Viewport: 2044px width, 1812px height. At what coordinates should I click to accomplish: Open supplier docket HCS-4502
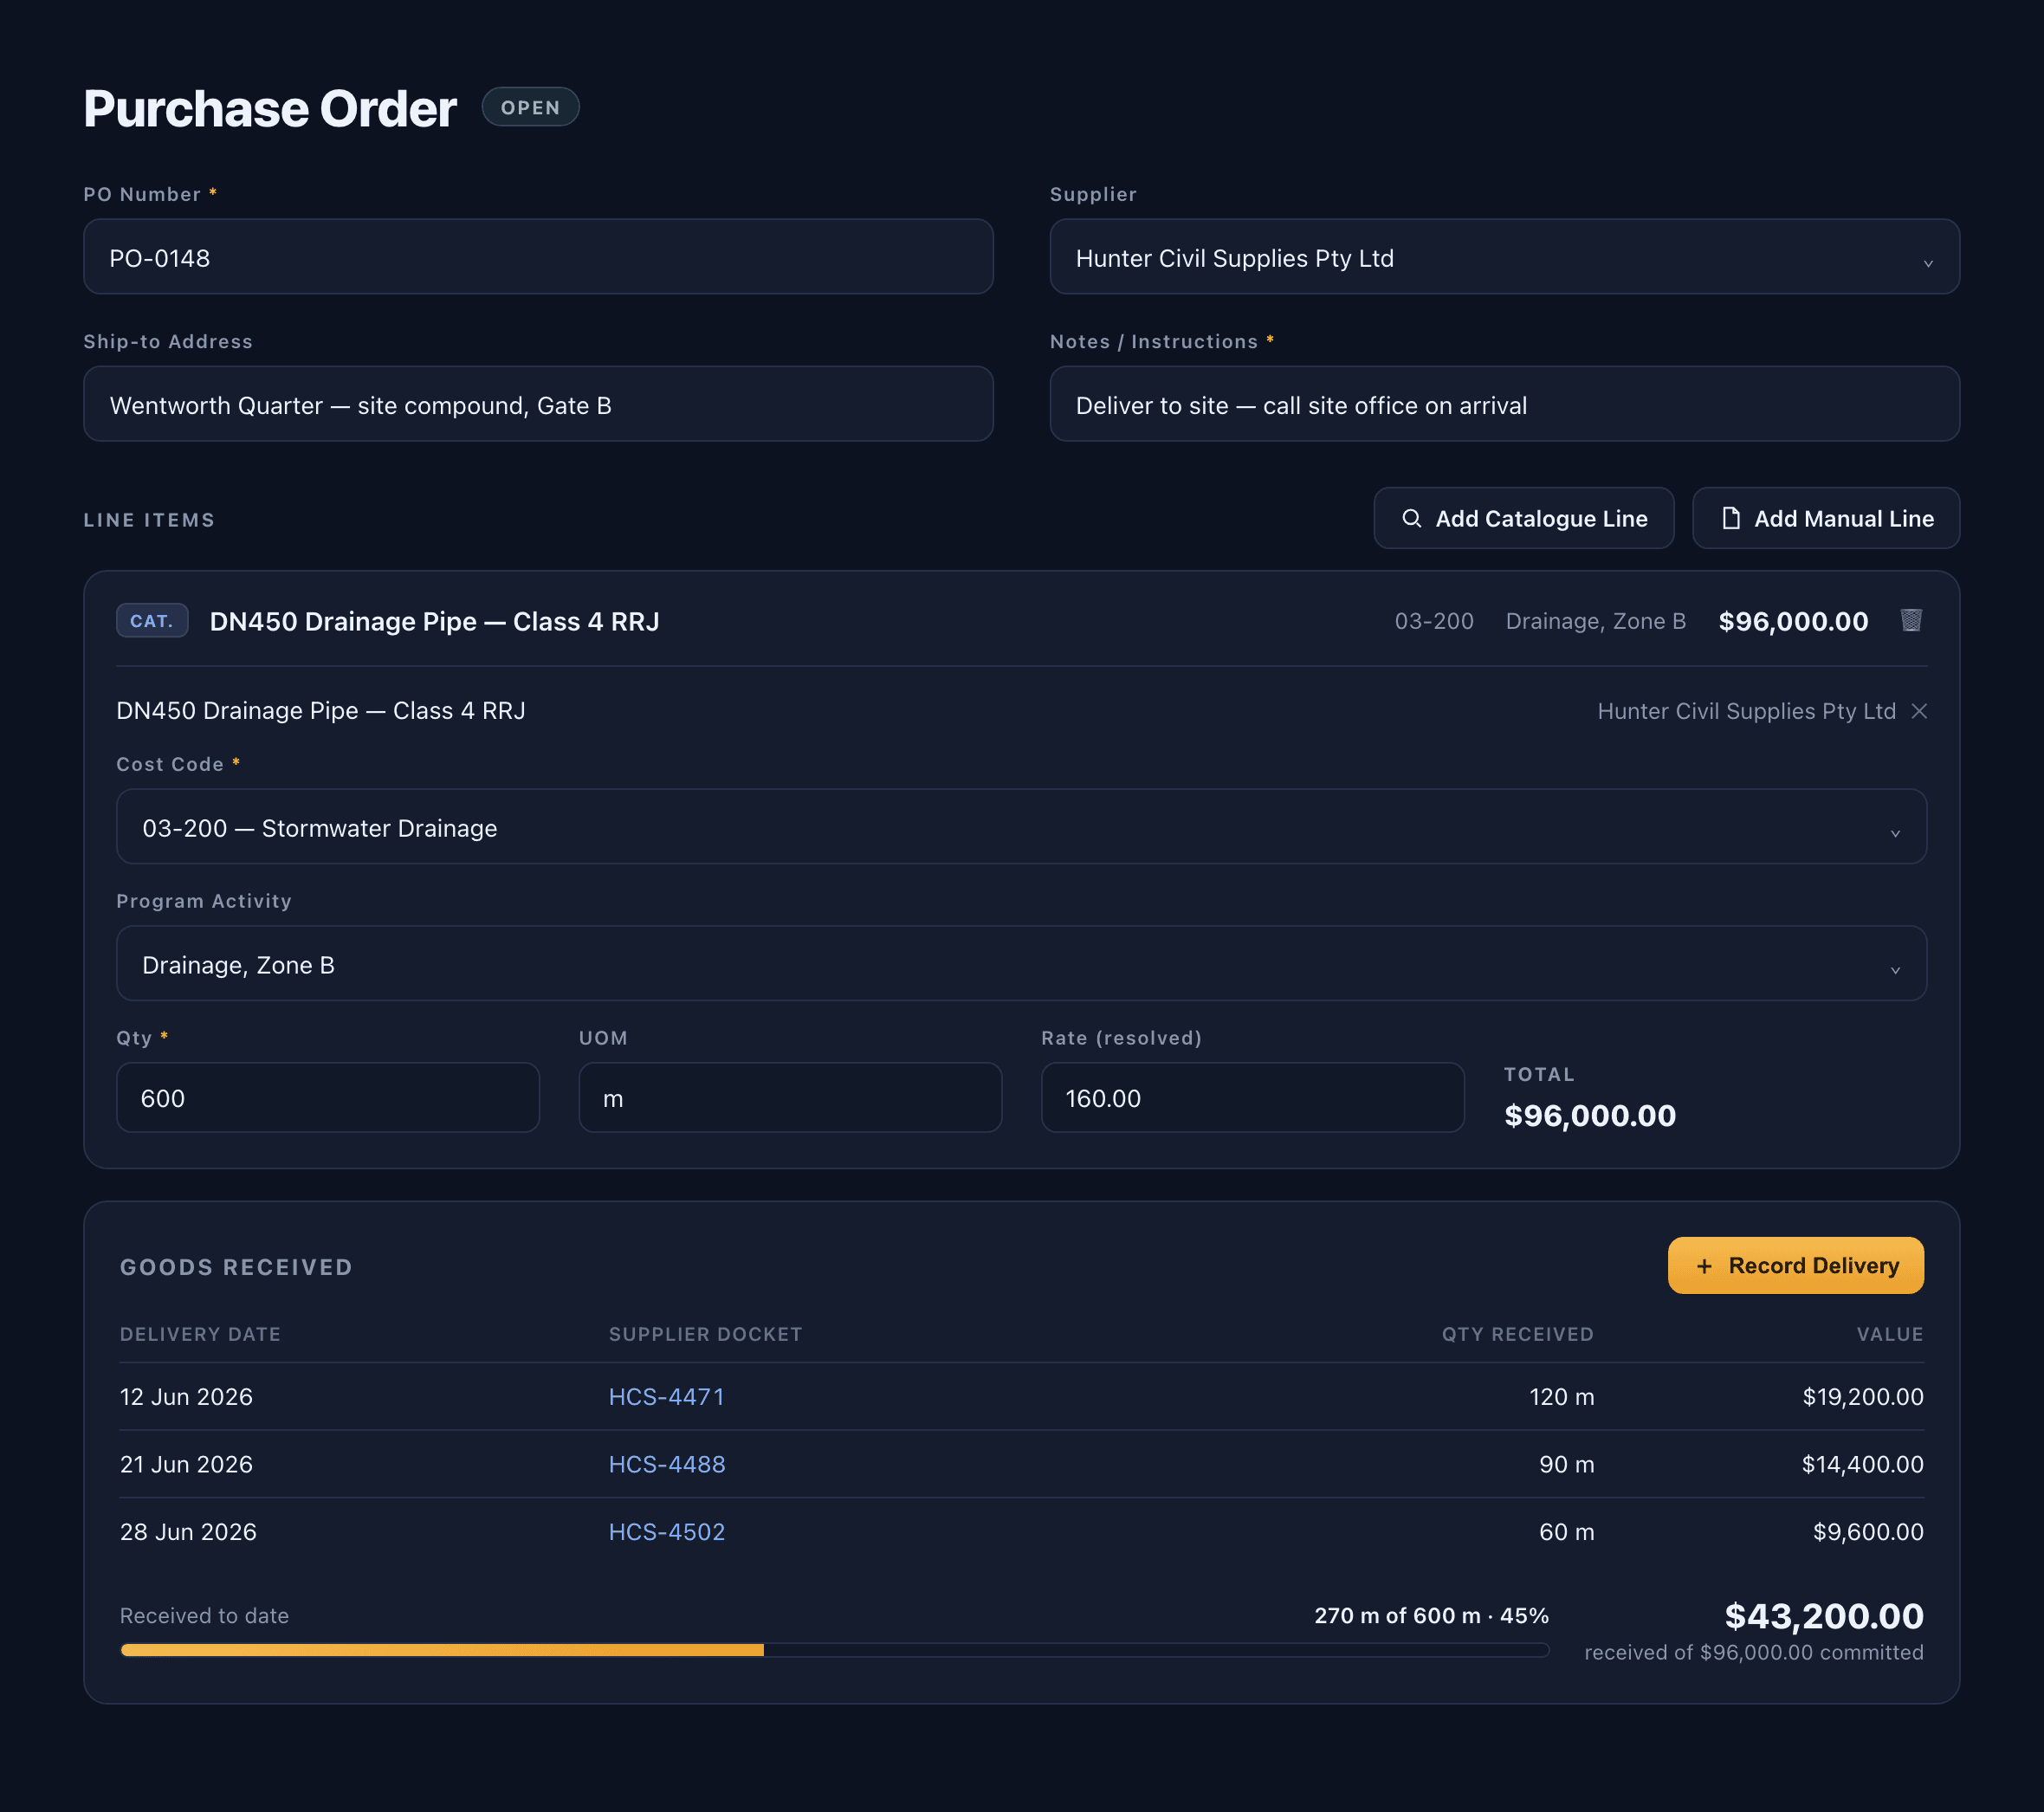coord(667,1532)
